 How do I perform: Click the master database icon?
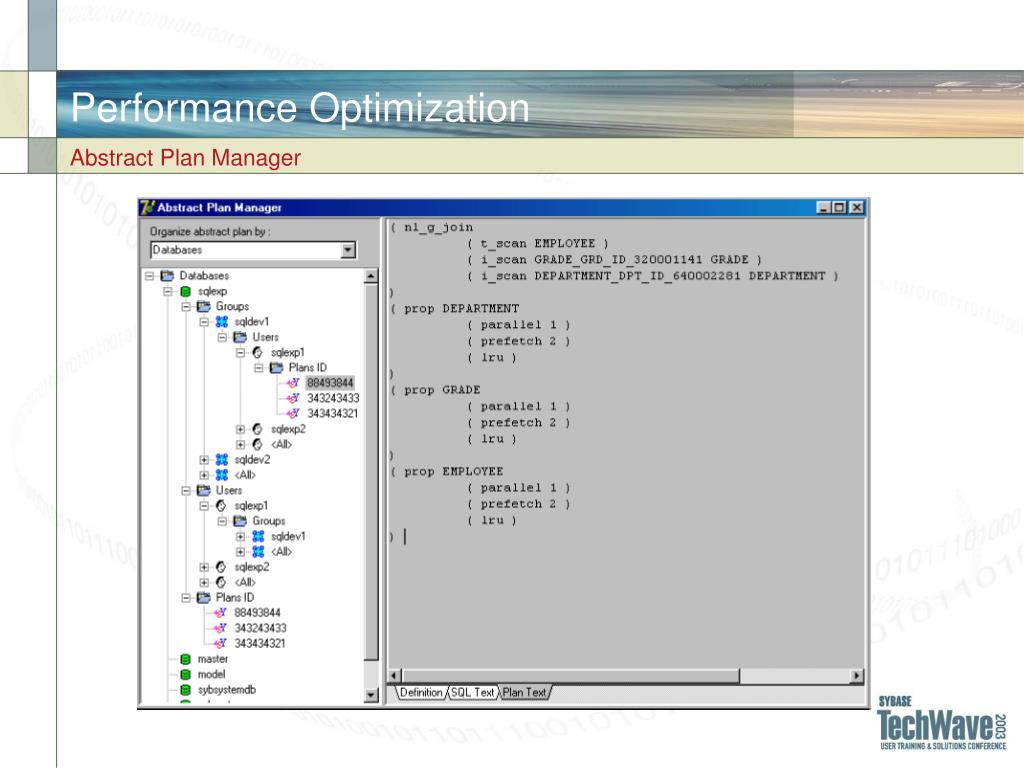pos(185,659)
